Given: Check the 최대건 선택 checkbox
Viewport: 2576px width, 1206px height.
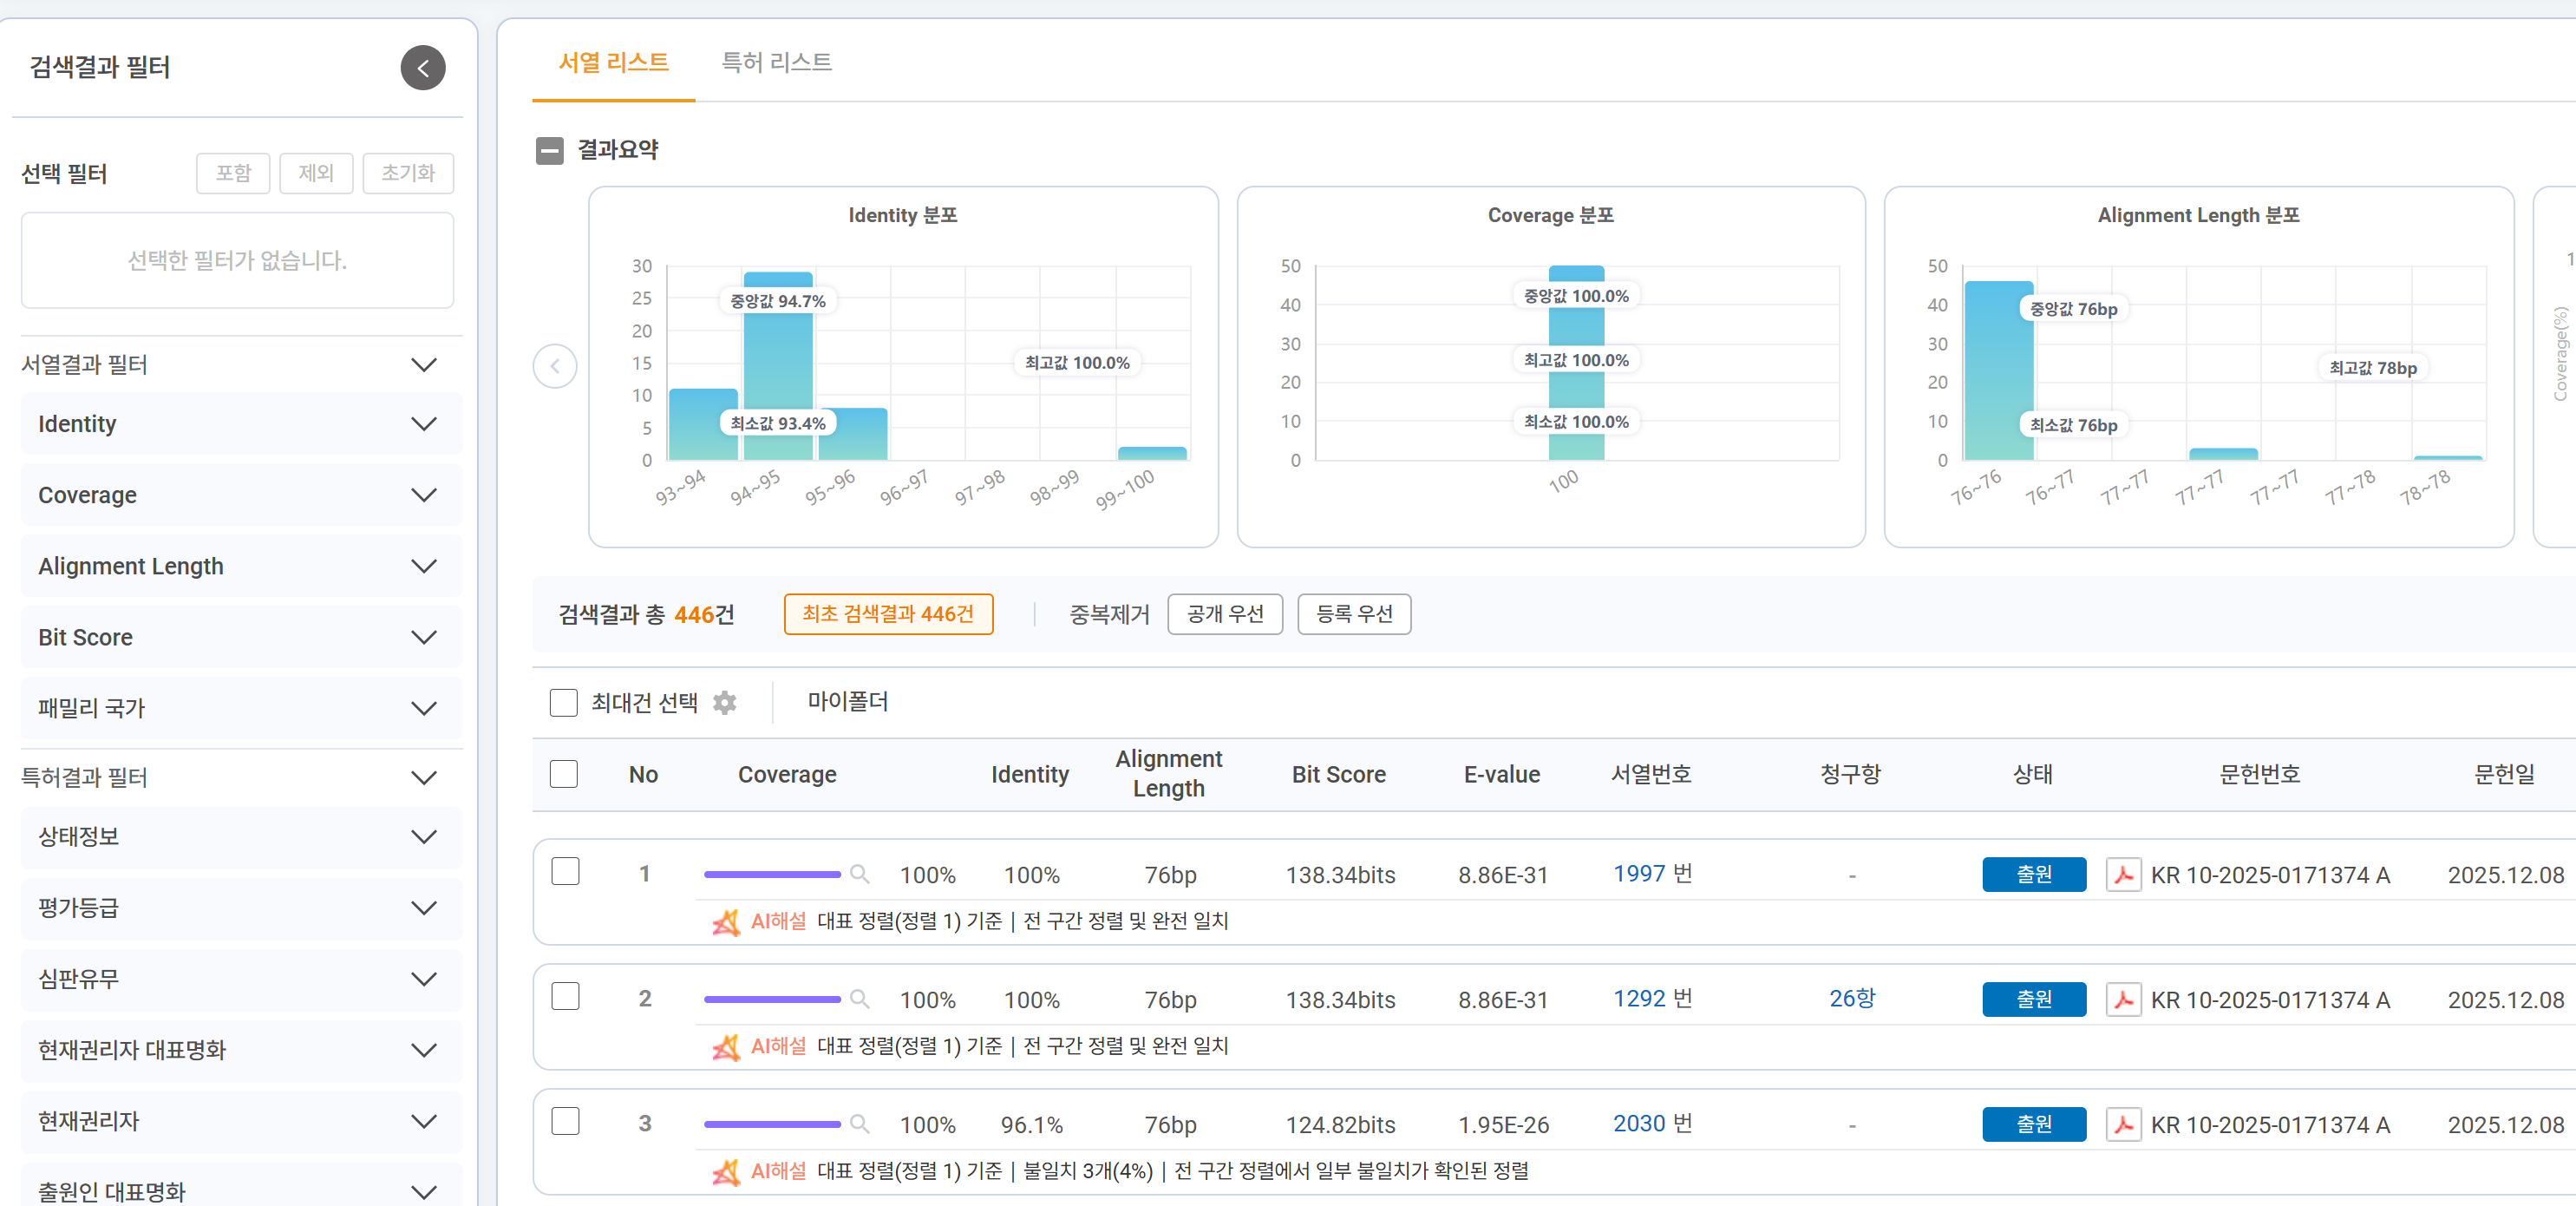Looking at the screenshot, I should 564,703.
